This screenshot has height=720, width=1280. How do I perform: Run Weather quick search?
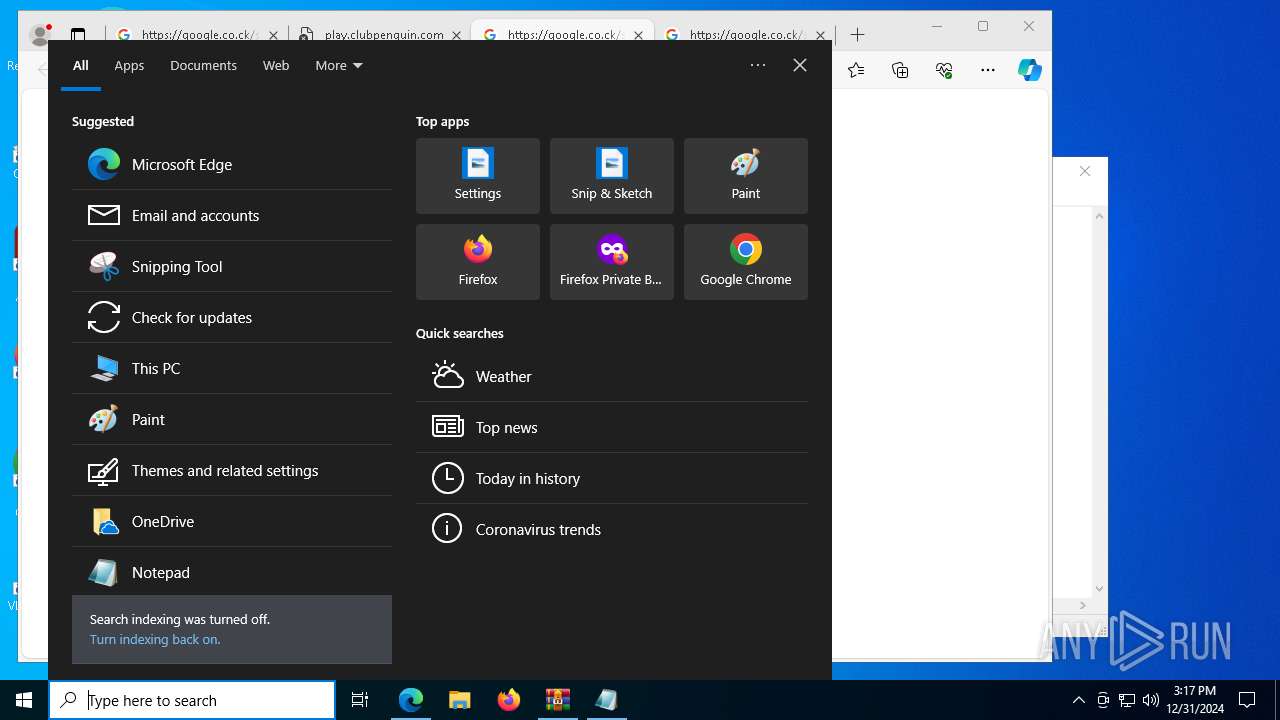612,376
